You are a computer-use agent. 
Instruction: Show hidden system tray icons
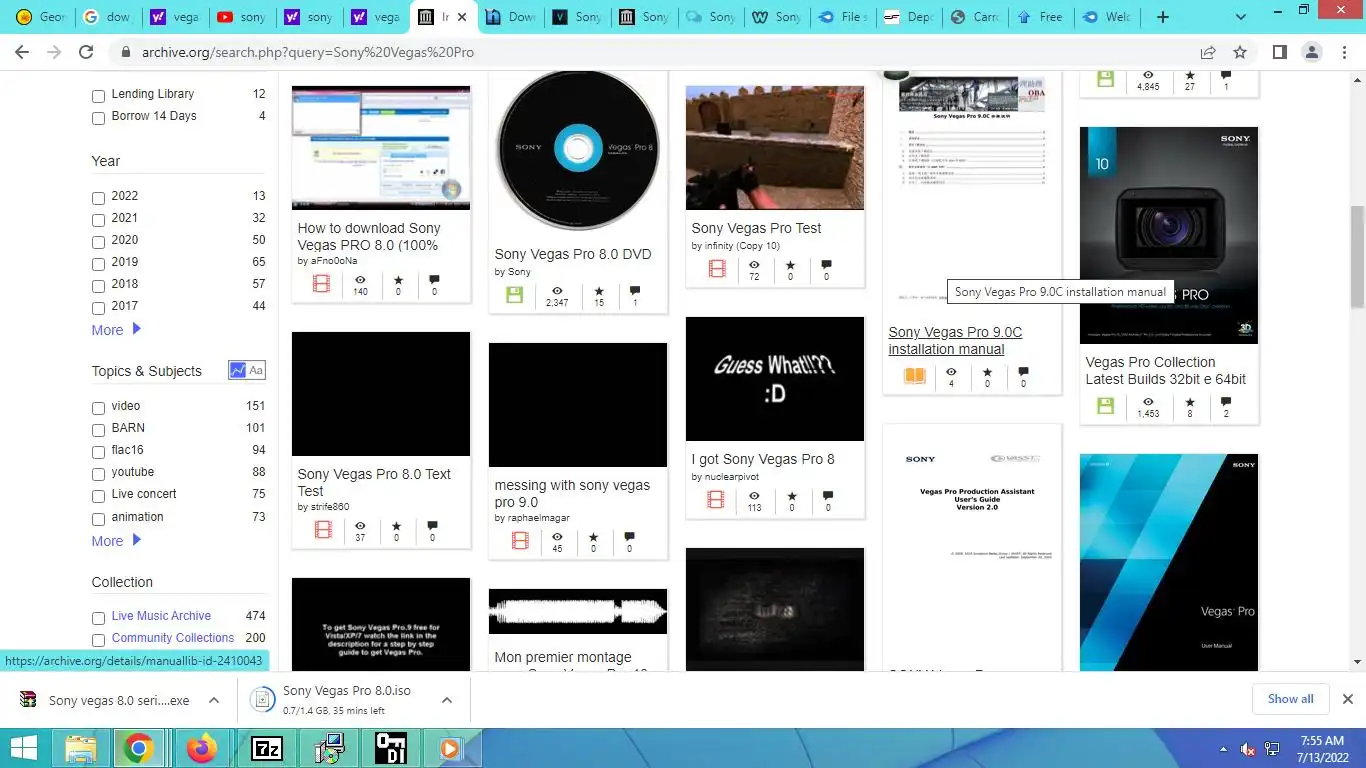click(x=1223, y=749)
